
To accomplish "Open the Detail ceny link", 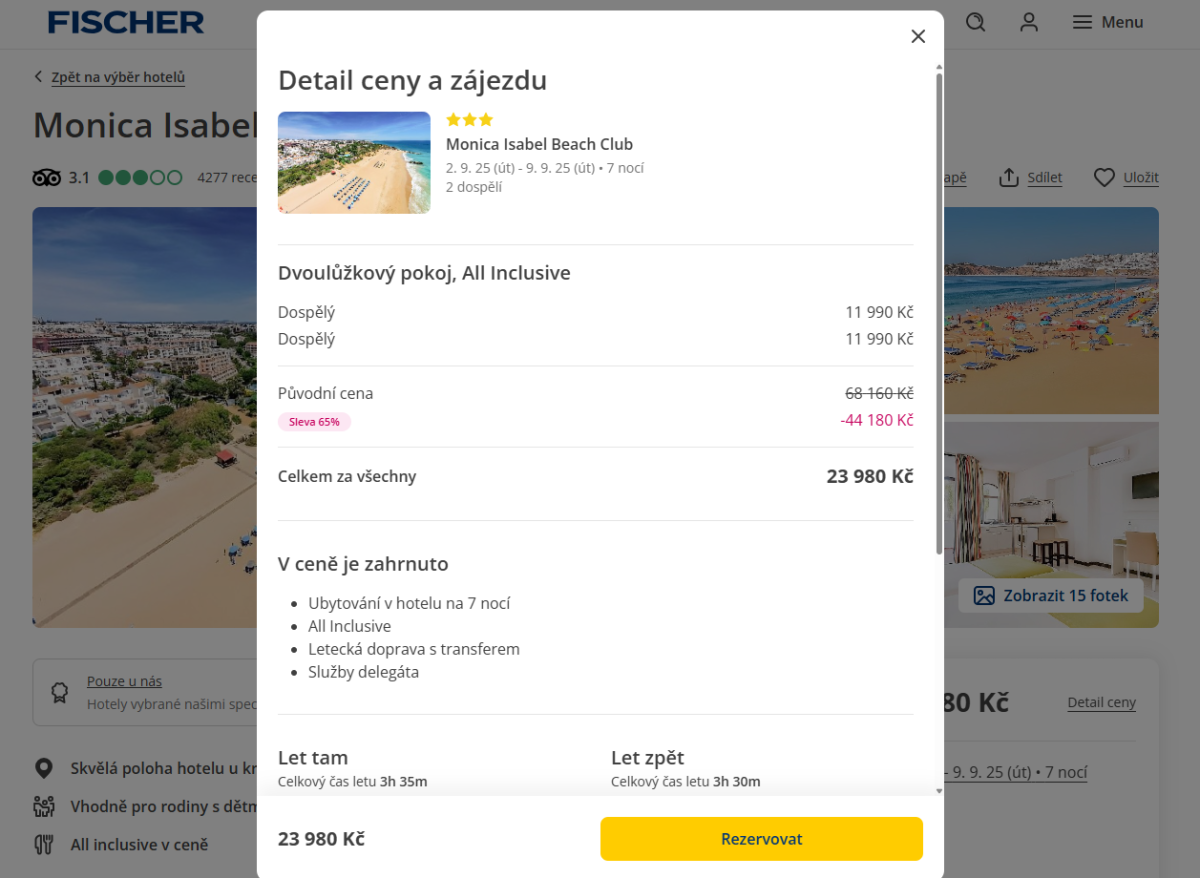I will tap(1101, 702).
